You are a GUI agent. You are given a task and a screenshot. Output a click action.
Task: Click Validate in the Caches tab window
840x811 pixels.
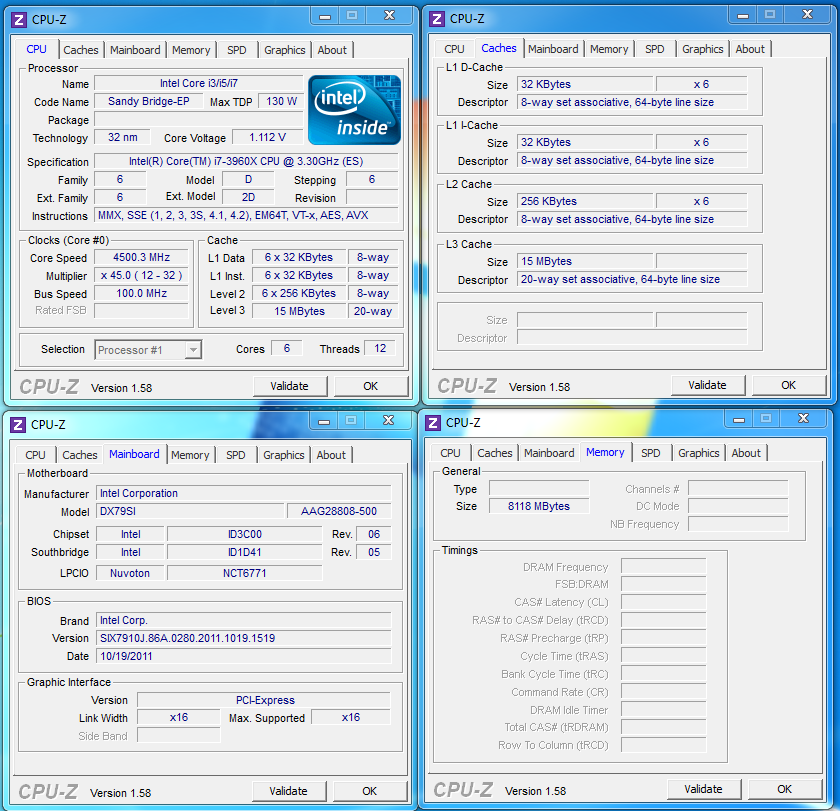707,385
